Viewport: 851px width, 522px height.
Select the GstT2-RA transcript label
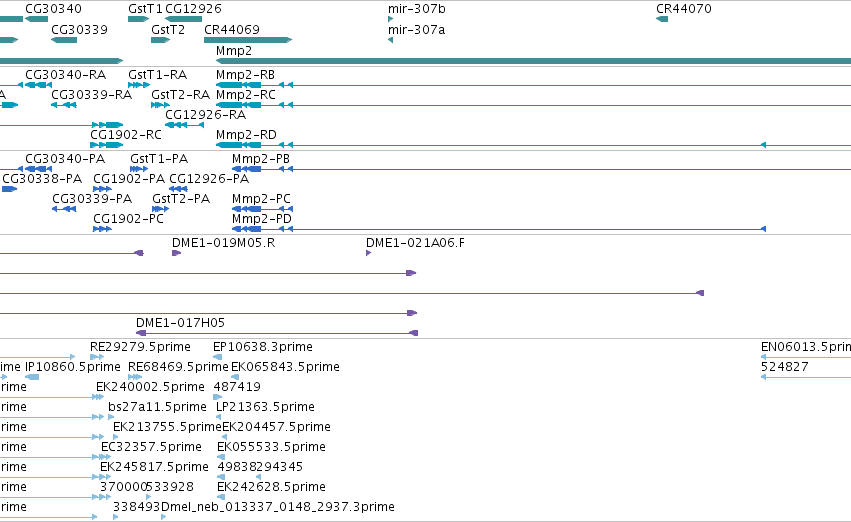(x=180, y=94)
